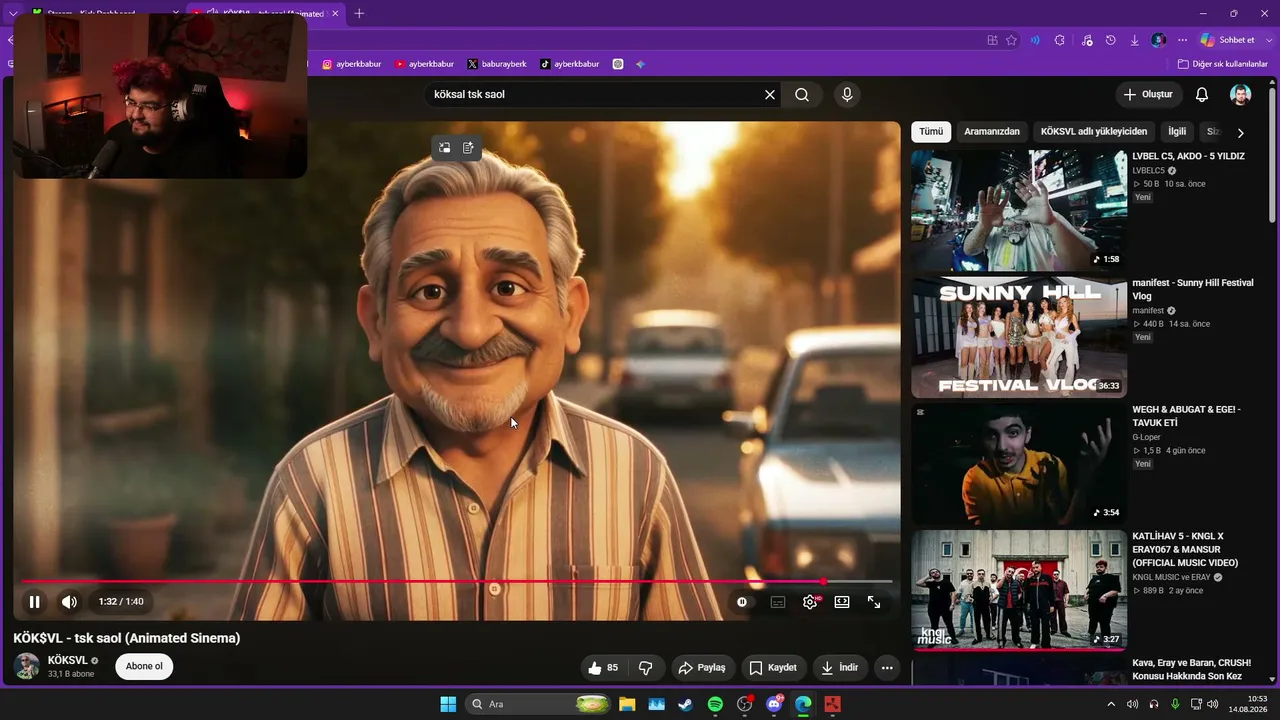Open the WEGH & ABUGAT & EGE! video title

point(1186,416)
